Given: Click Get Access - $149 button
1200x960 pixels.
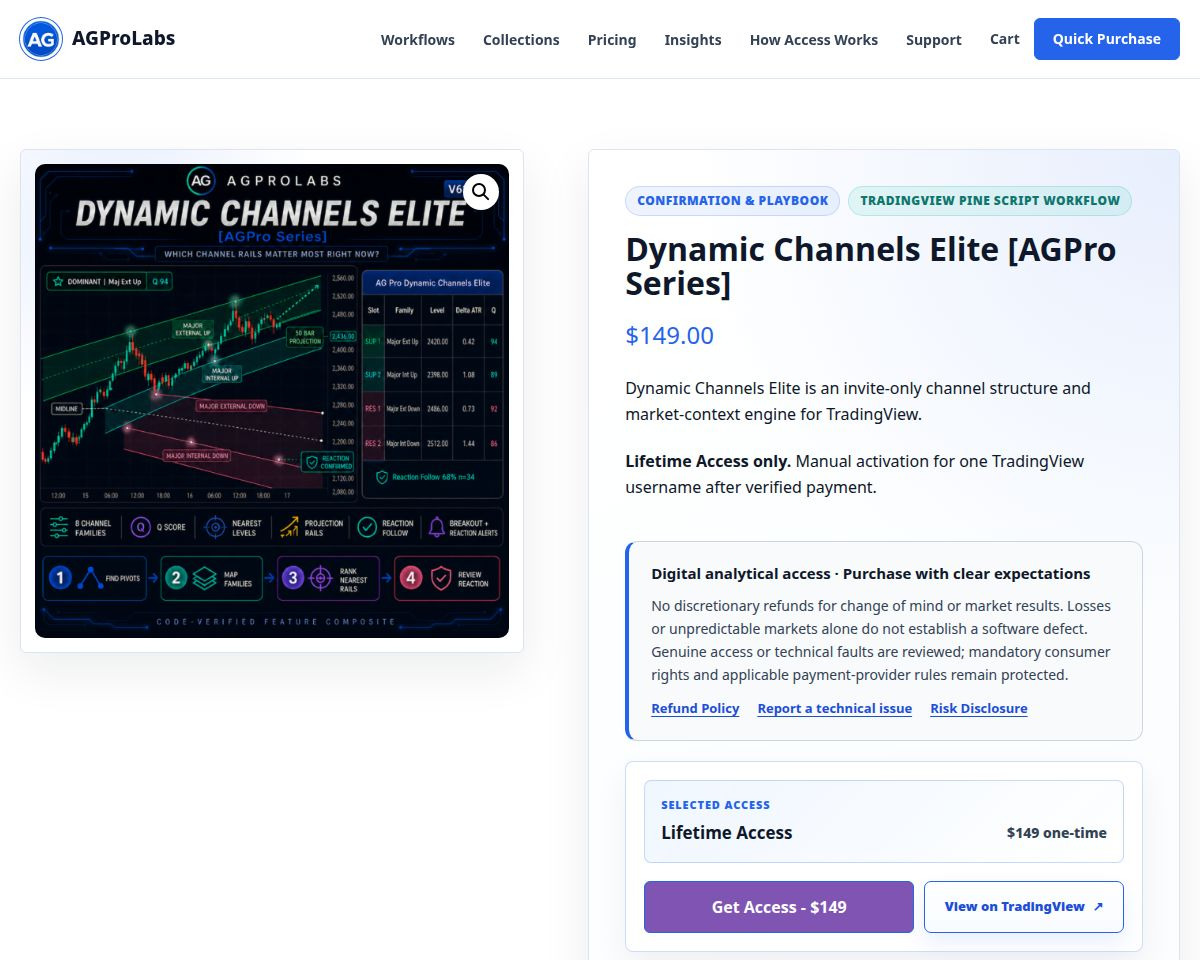Looking at the screenshot, I should point(779,907).
